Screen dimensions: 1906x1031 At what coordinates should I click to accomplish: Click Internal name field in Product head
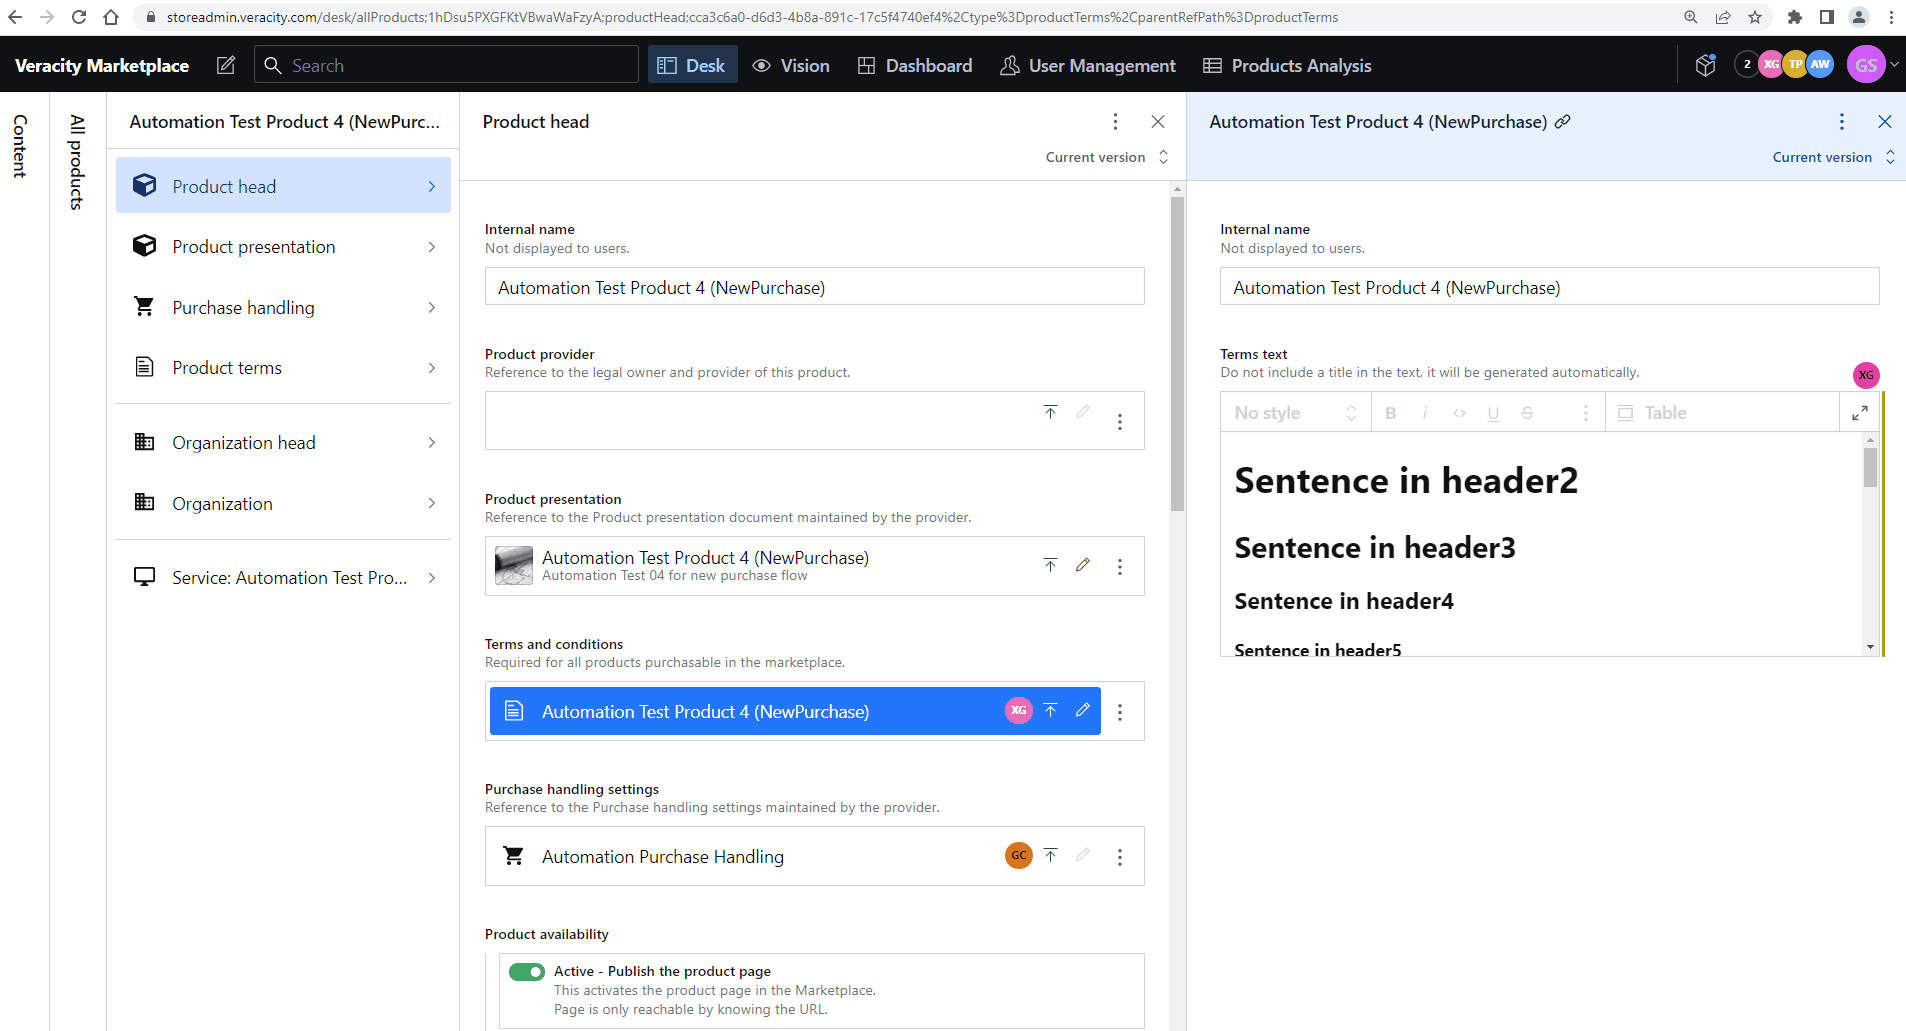(815, 287)
